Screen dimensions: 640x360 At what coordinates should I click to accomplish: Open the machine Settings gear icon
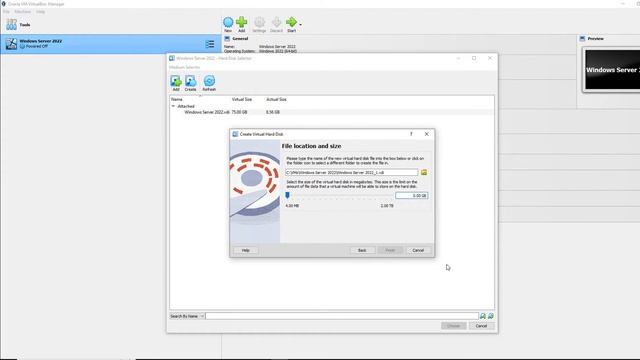point(259,22)
